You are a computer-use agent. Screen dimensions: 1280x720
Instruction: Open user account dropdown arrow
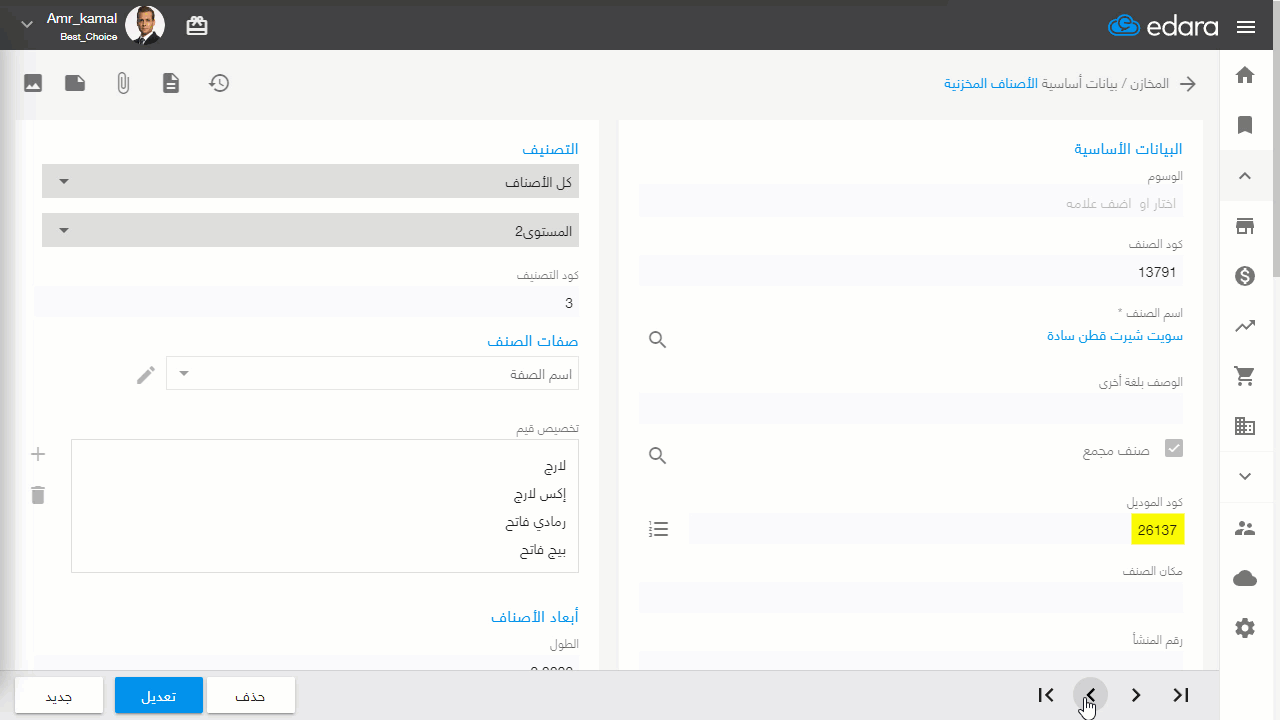click(x=27, y=25)
